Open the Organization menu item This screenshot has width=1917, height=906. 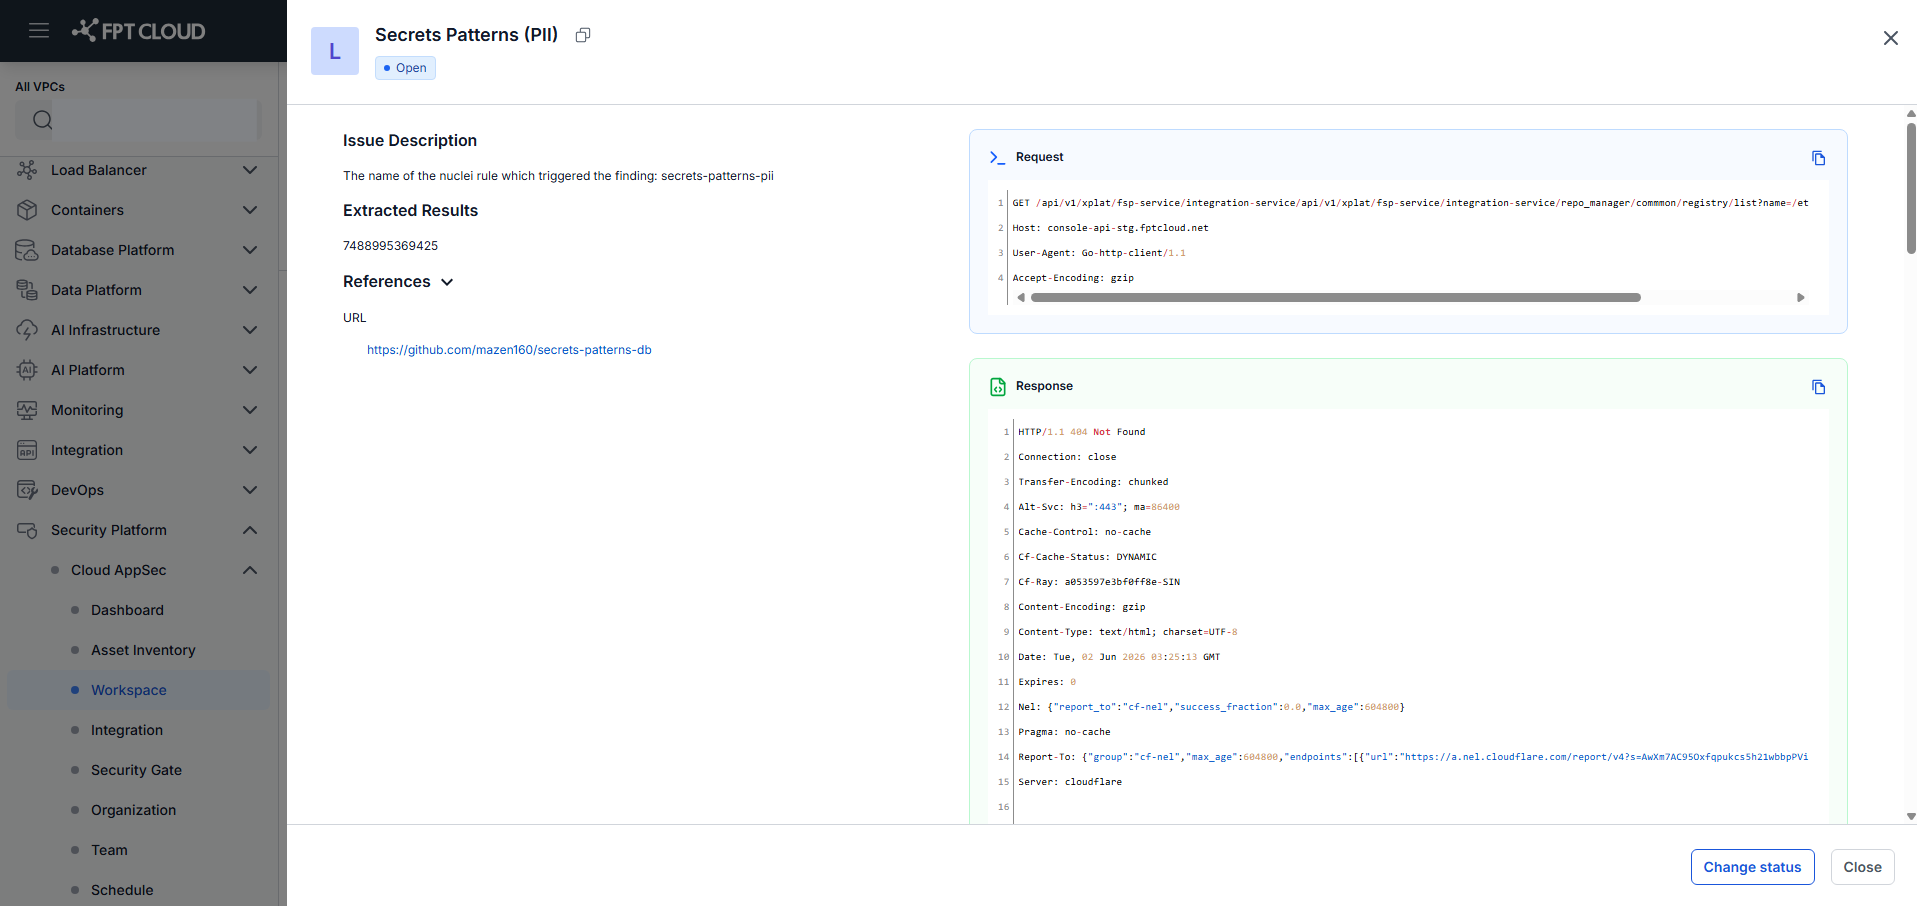point(138,810)
